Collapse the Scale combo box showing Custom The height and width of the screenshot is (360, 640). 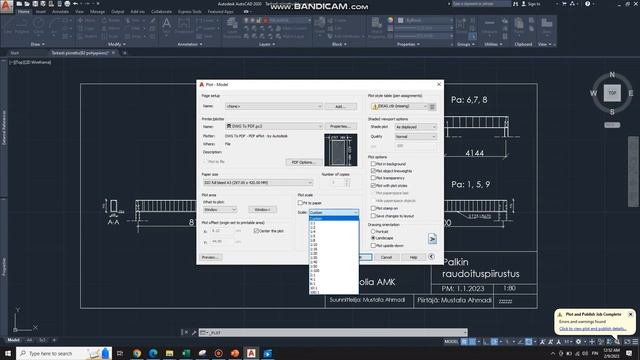334,212
